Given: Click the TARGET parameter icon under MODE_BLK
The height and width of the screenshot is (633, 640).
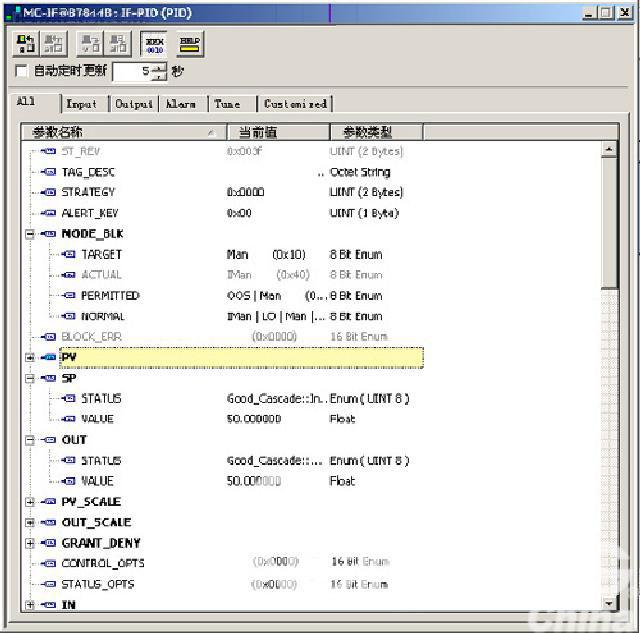Looking at the screenshot, I should click(68, 254).
